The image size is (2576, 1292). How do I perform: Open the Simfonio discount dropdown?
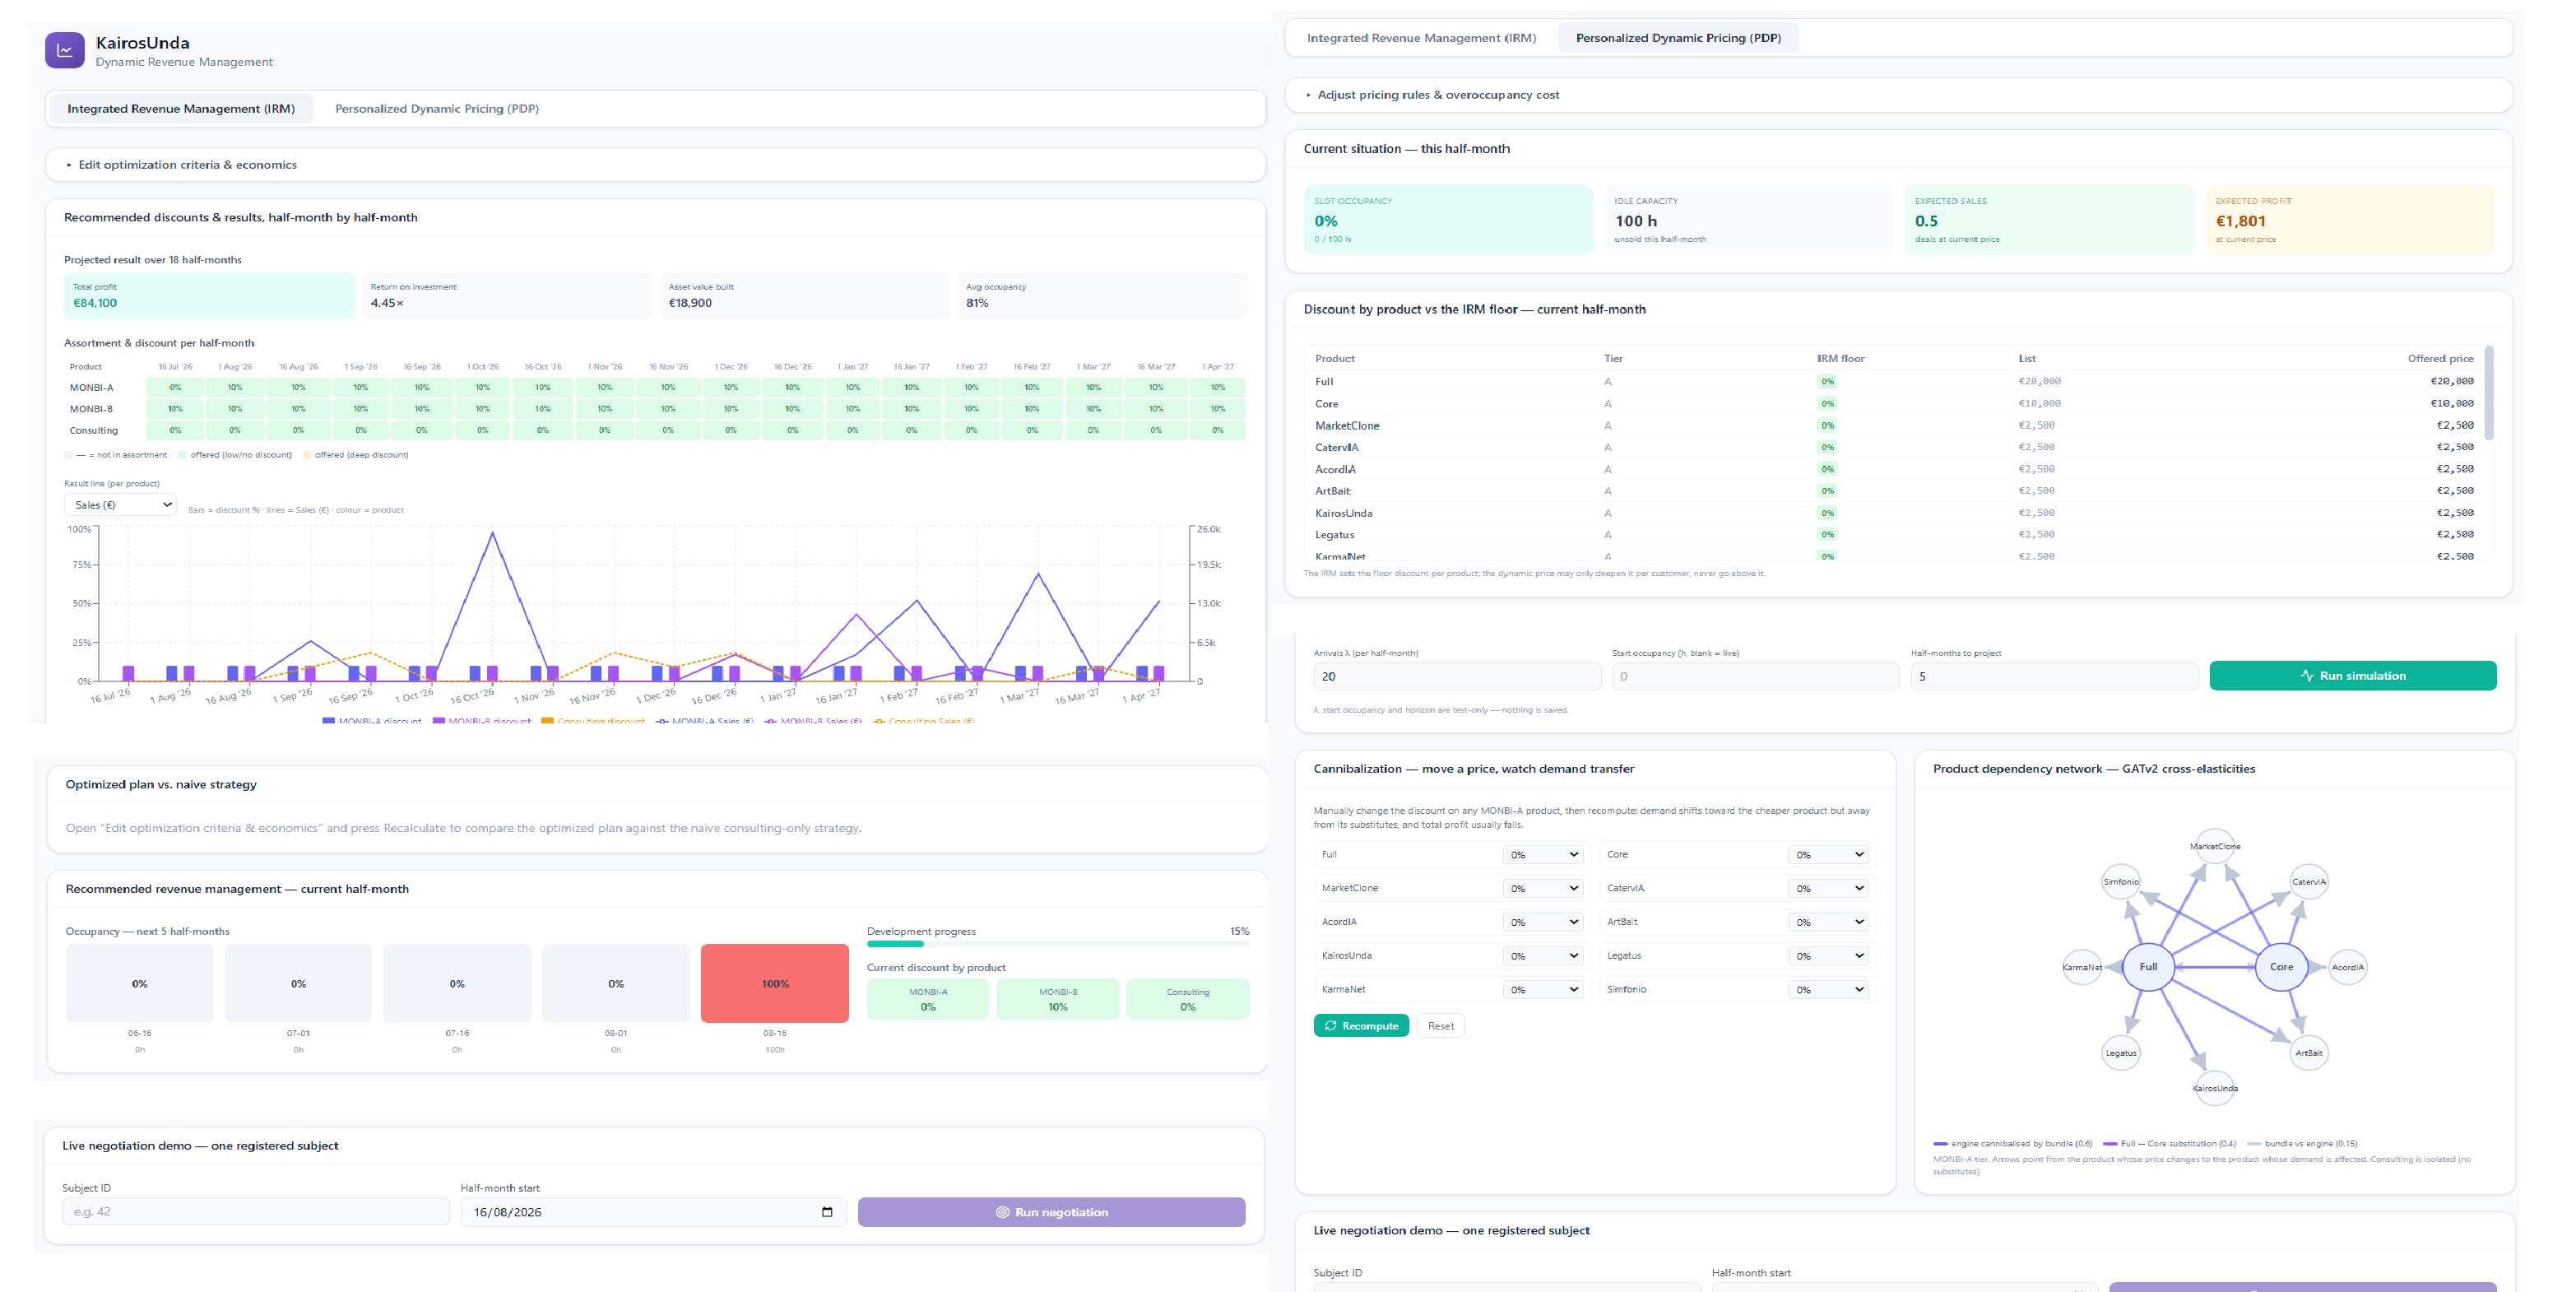click(1829, 989)
